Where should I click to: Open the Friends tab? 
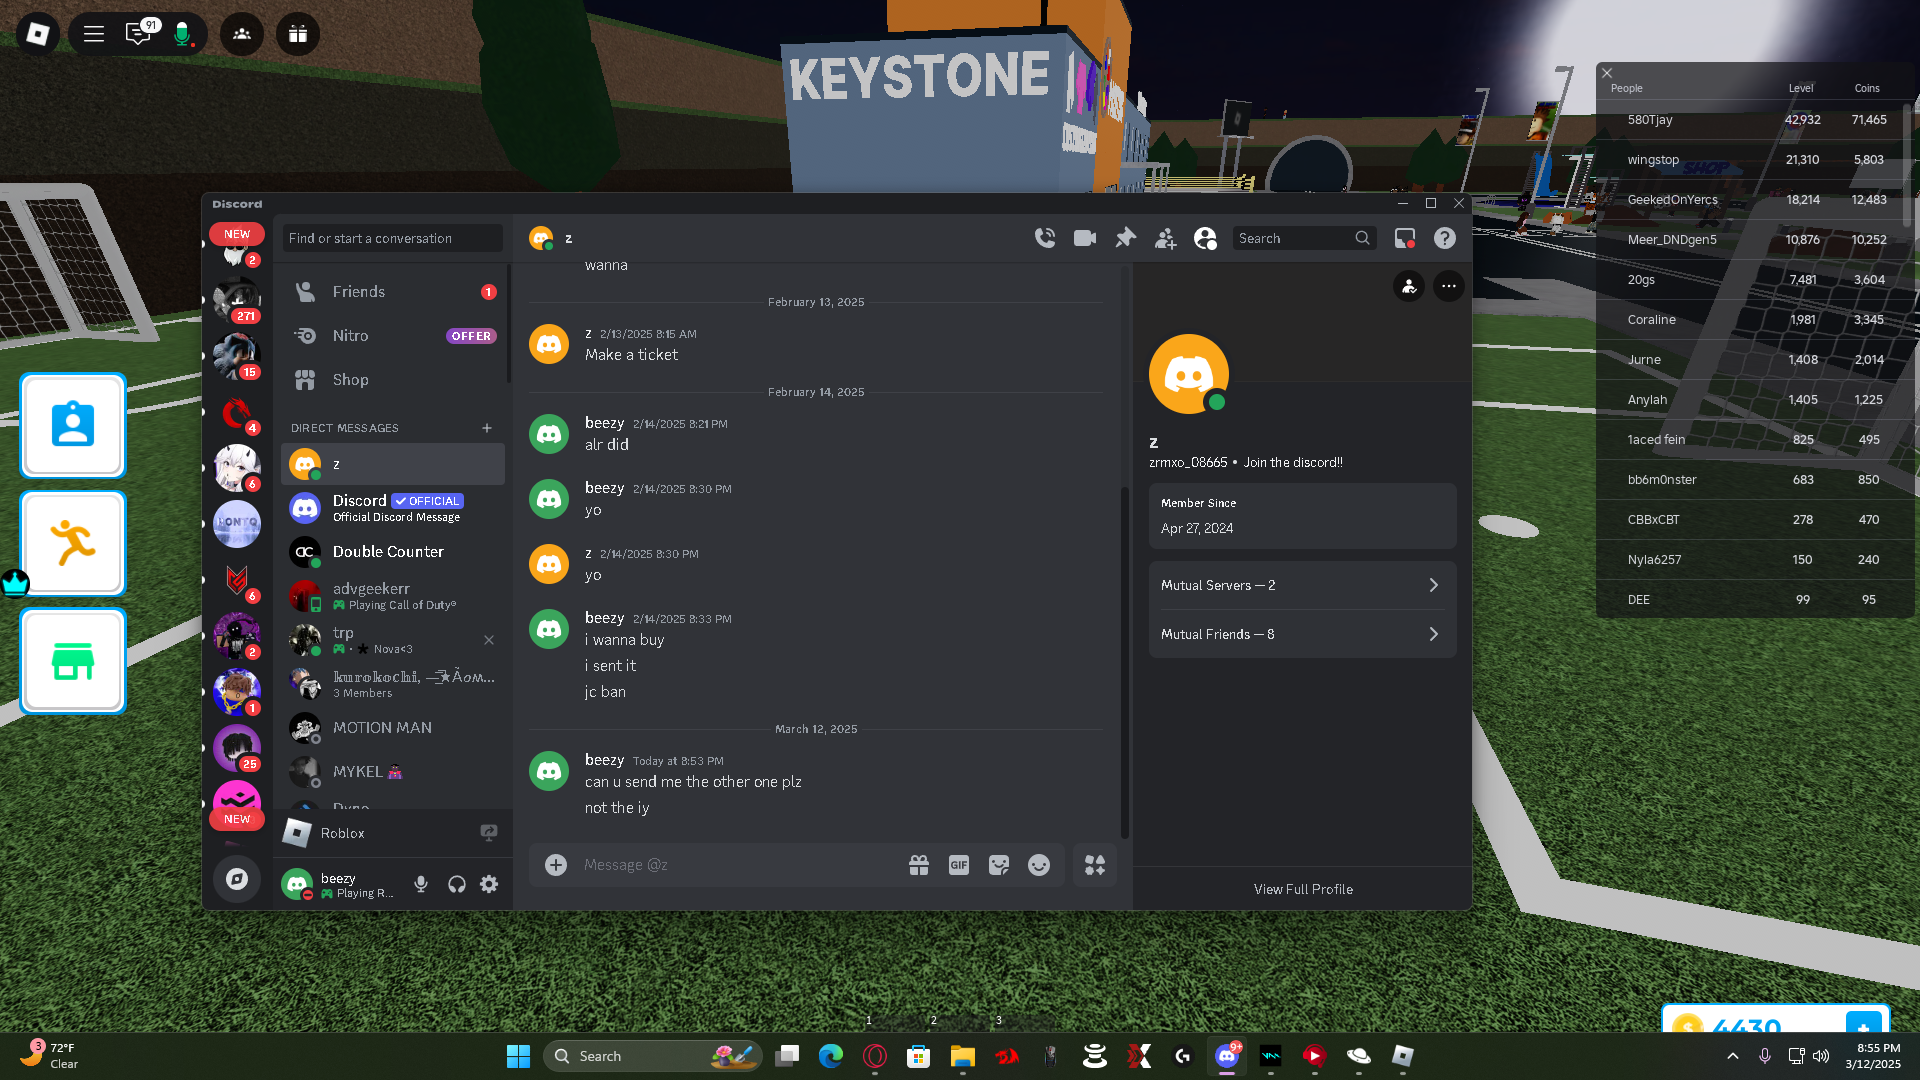click(x=394, y=292)
